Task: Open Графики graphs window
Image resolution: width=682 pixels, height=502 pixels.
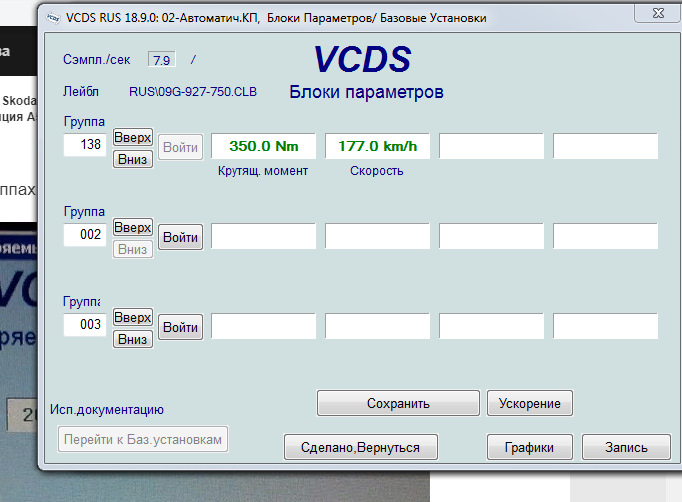Action: pyautogui.click(x=529, y=447)
